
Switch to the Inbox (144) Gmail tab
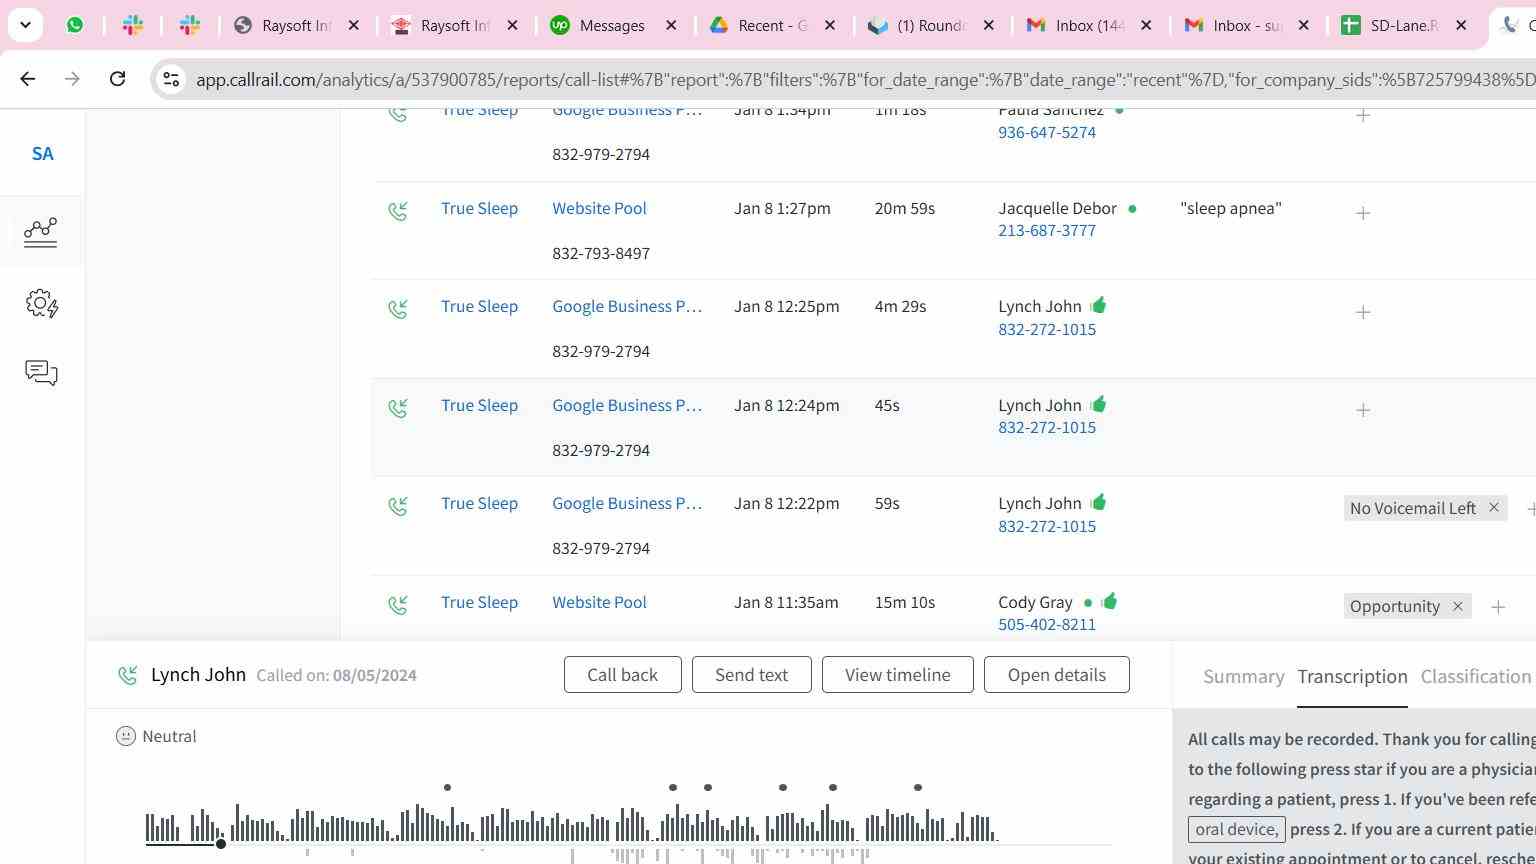point(1089,25)
